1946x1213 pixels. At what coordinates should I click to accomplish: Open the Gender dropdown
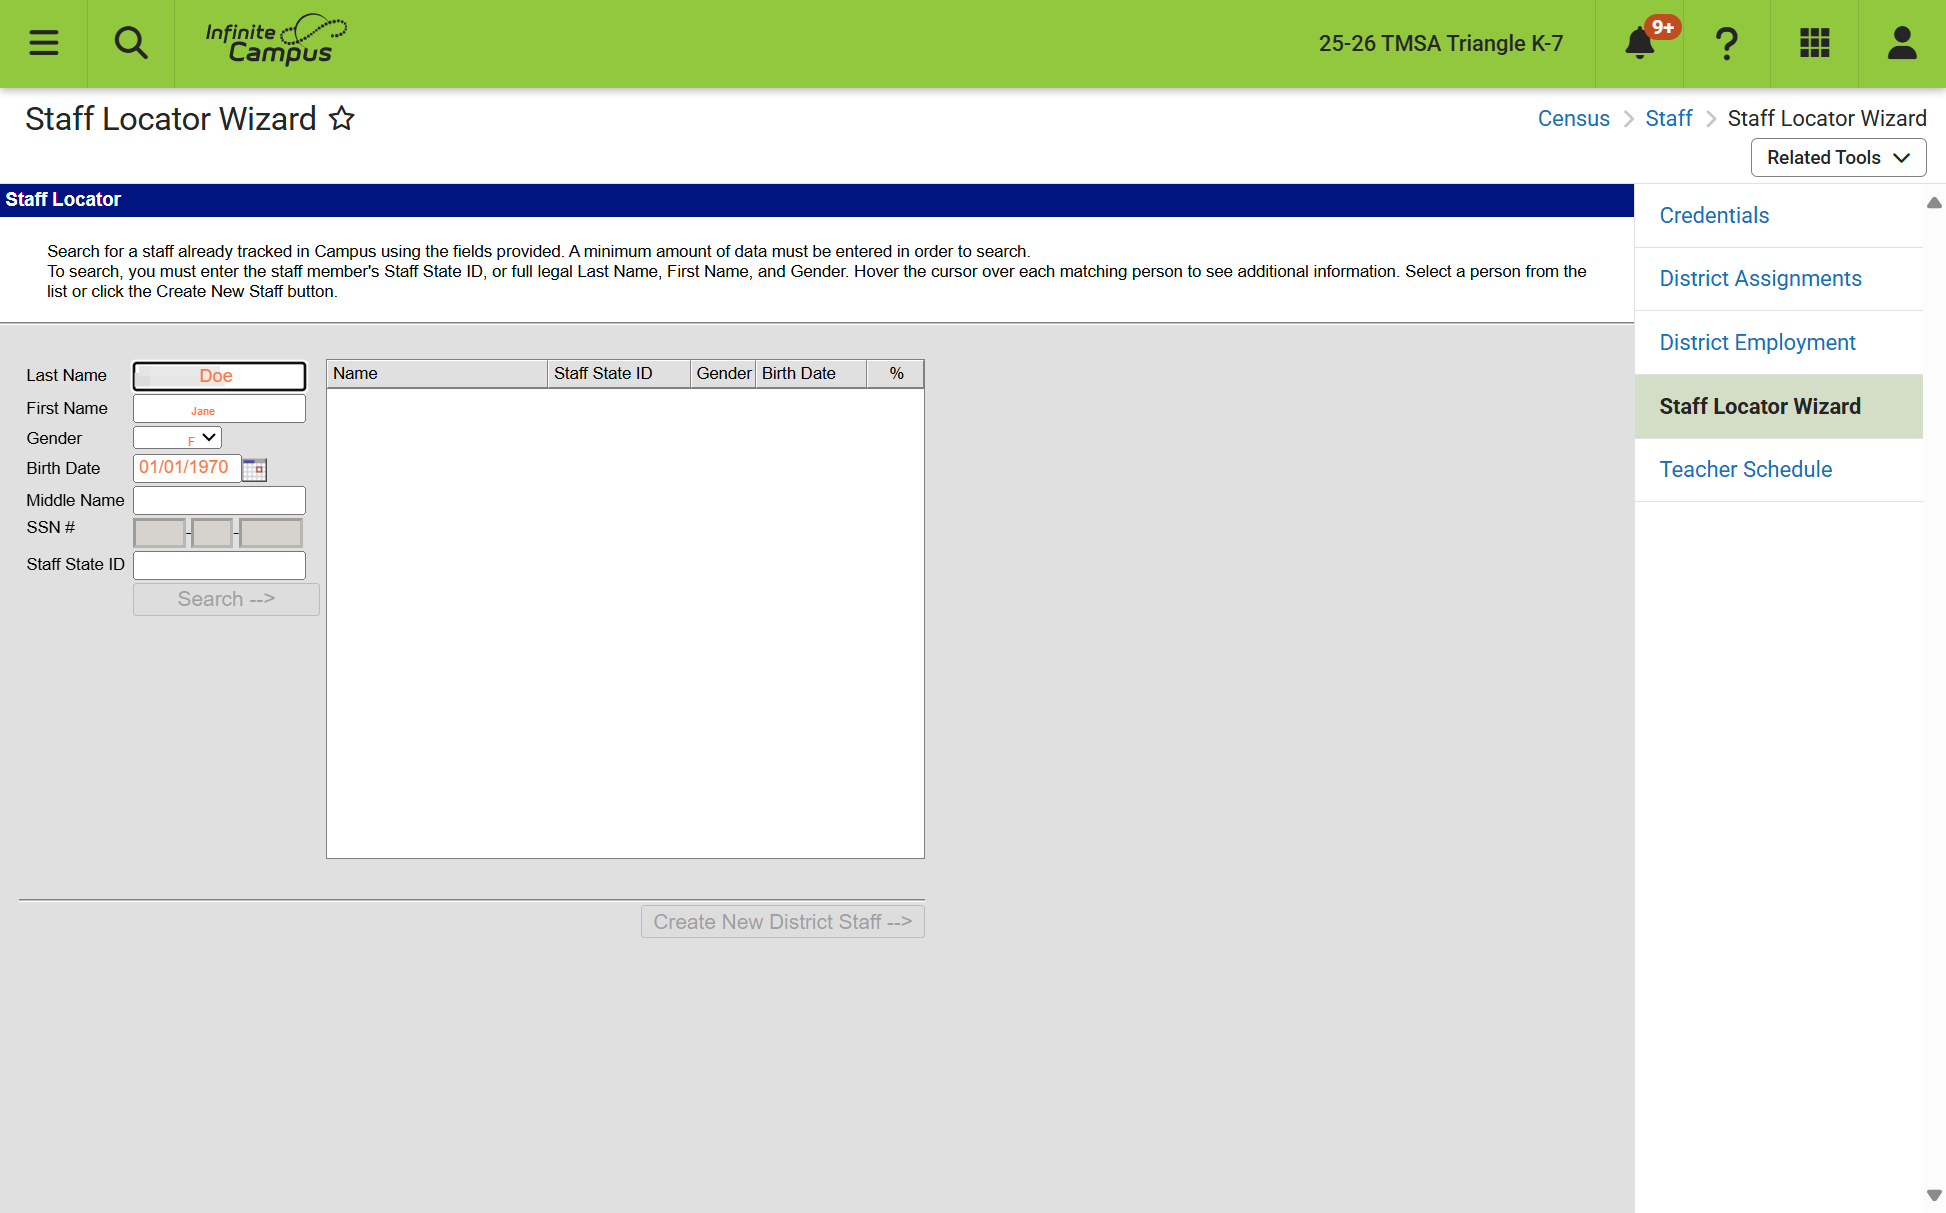177,438
